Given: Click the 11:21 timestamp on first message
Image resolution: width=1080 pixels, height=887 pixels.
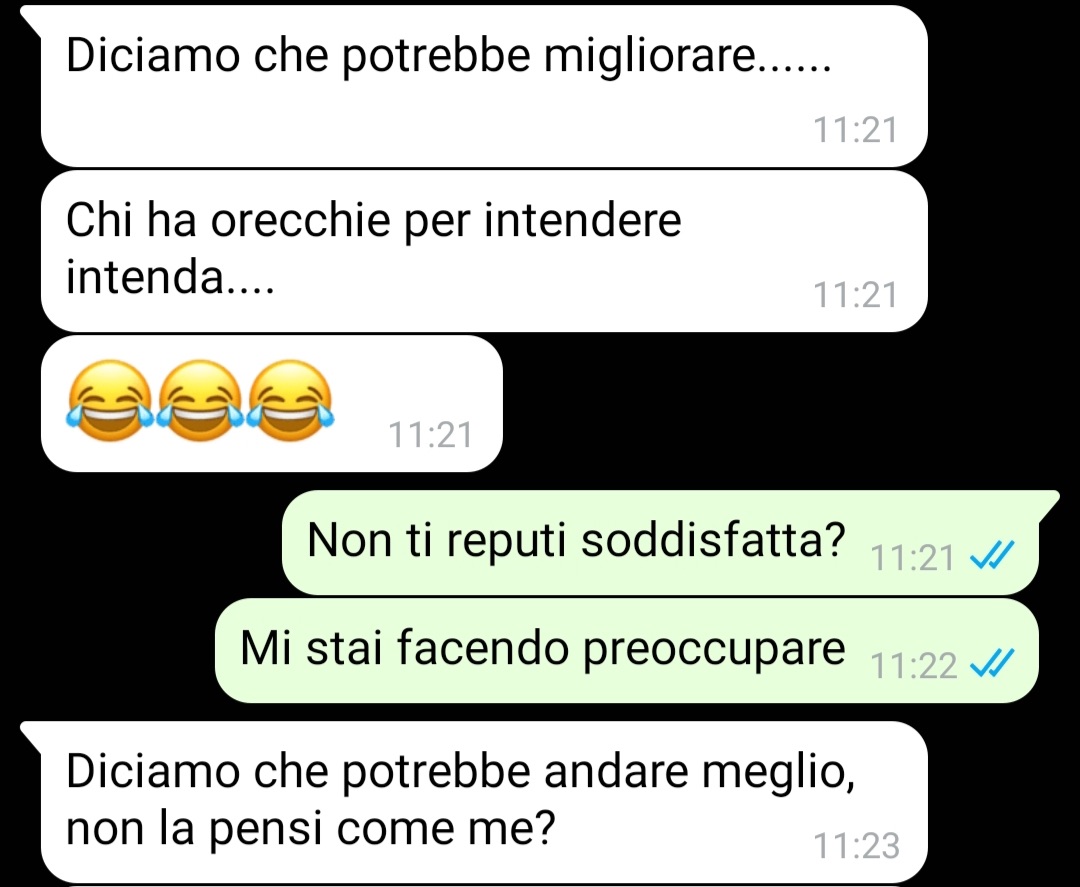Looking at the screenshot, I should [855, 130].
